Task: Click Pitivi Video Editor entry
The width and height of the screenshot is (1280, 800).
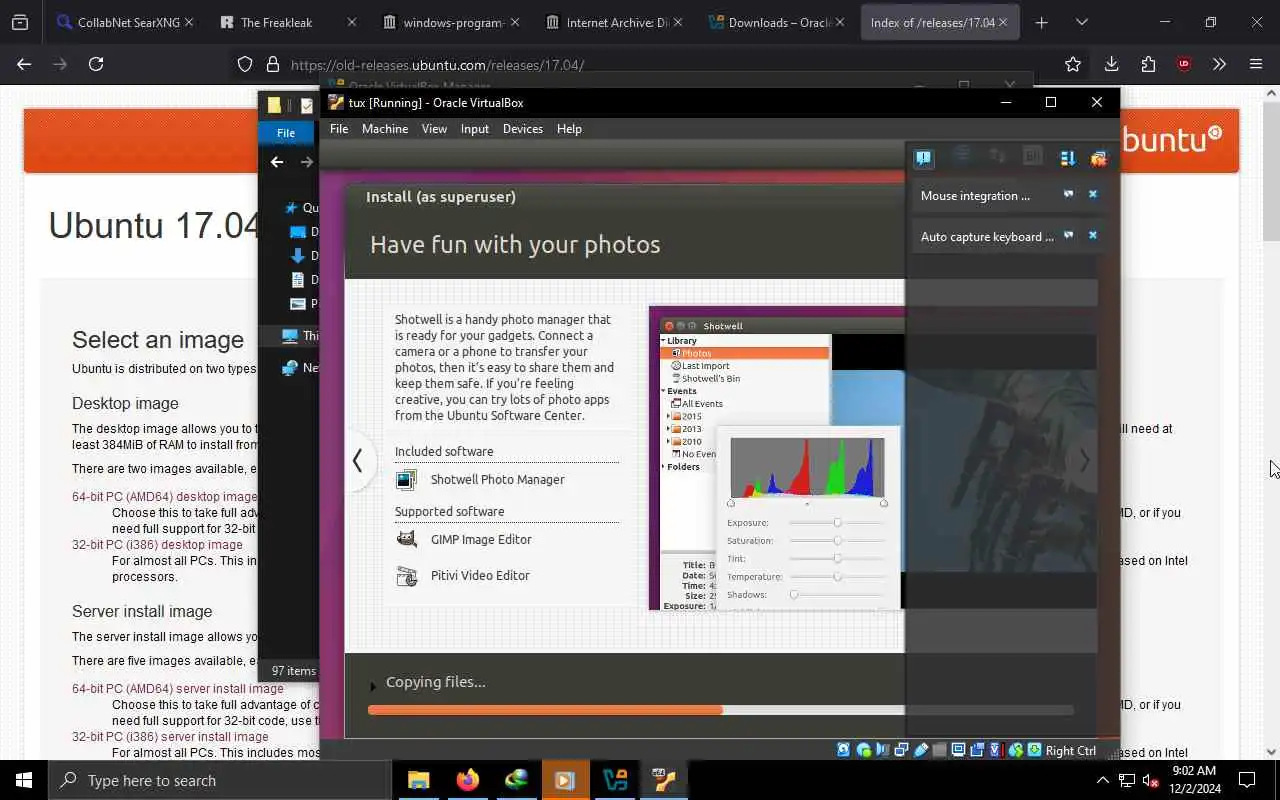Action: click(480, 575)
